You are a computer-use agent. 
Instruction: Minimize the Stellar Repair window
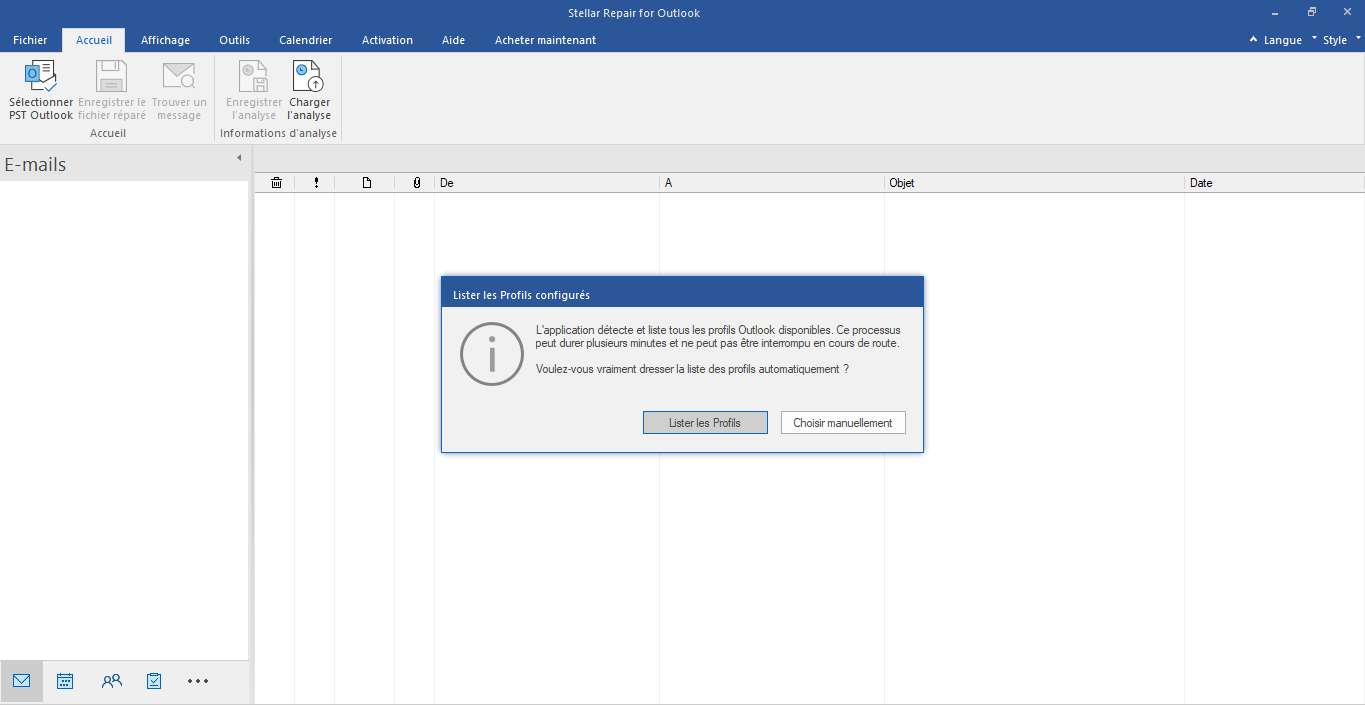tap(1275, 13)
